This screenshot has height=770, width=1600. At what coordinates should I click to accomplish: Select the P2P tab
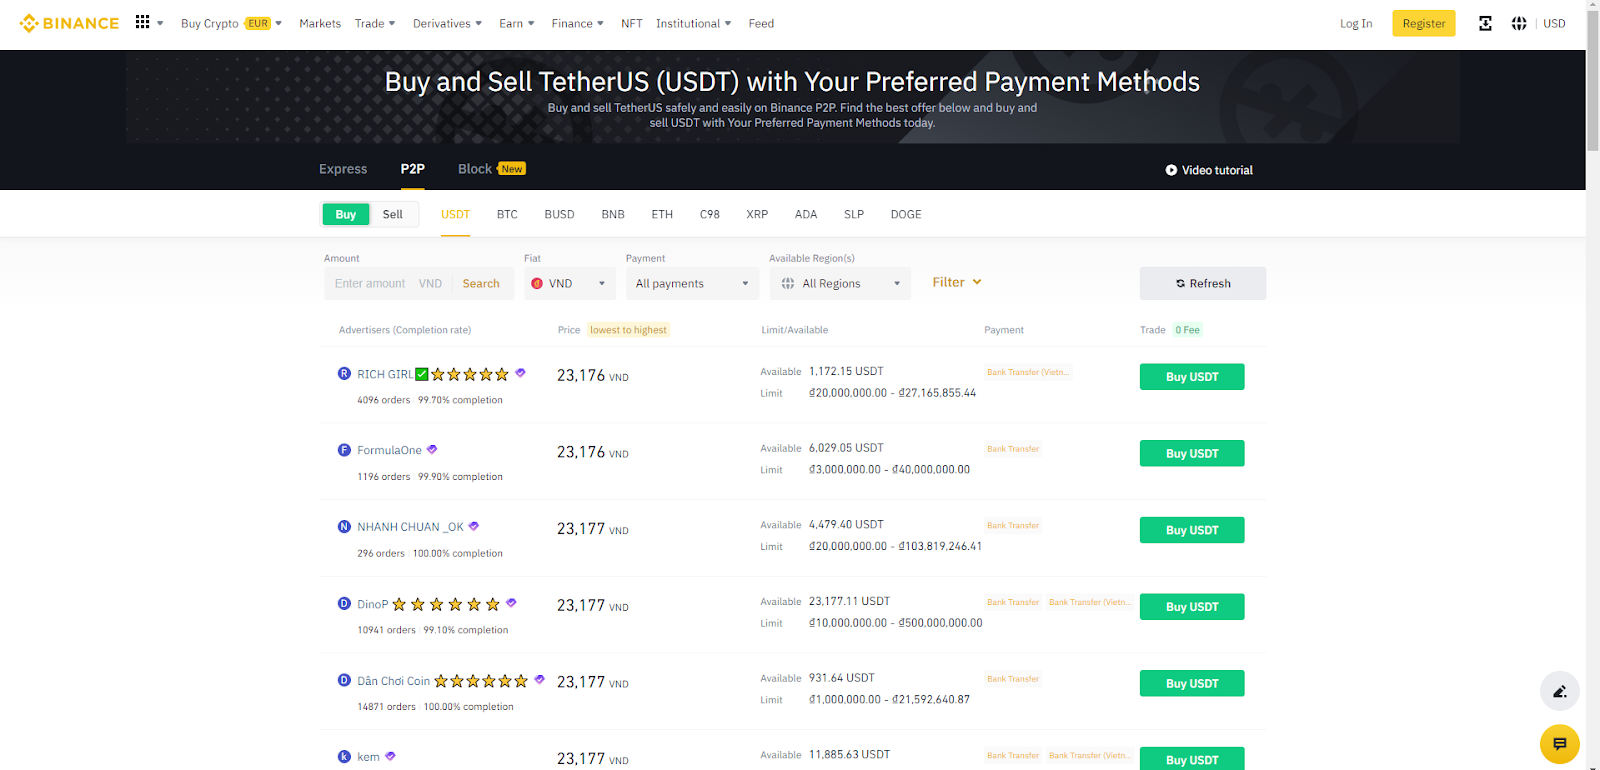413,169
